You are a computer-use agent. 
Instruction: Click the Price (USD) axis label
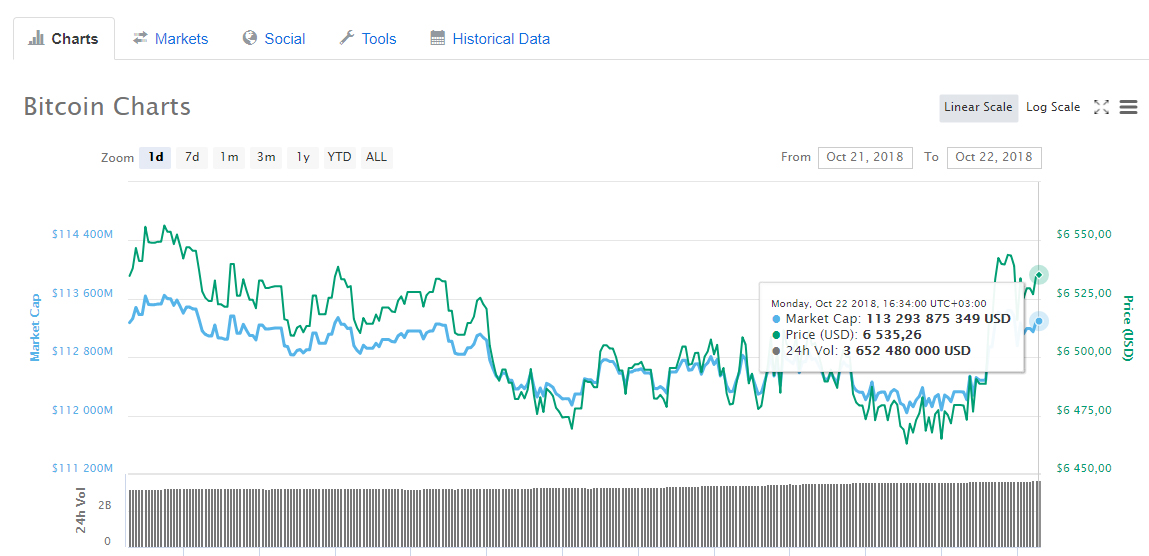(x=1128, y=328)
